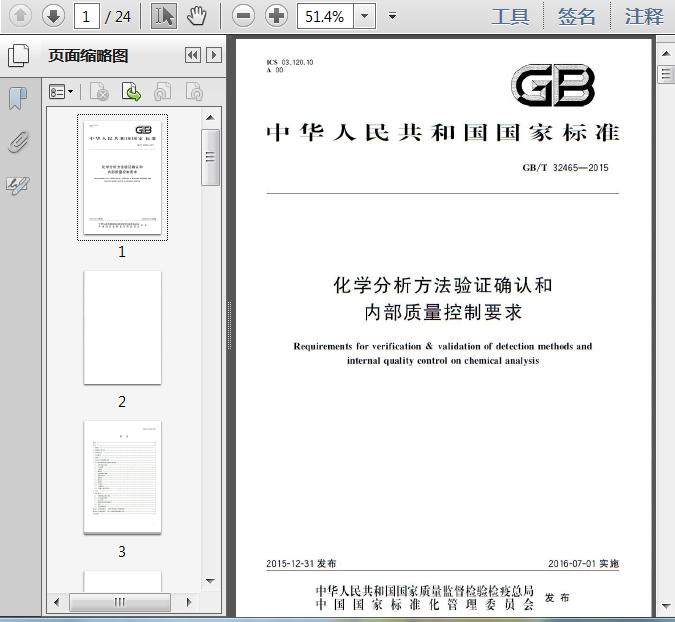Zoom in with the plus button

276,16
